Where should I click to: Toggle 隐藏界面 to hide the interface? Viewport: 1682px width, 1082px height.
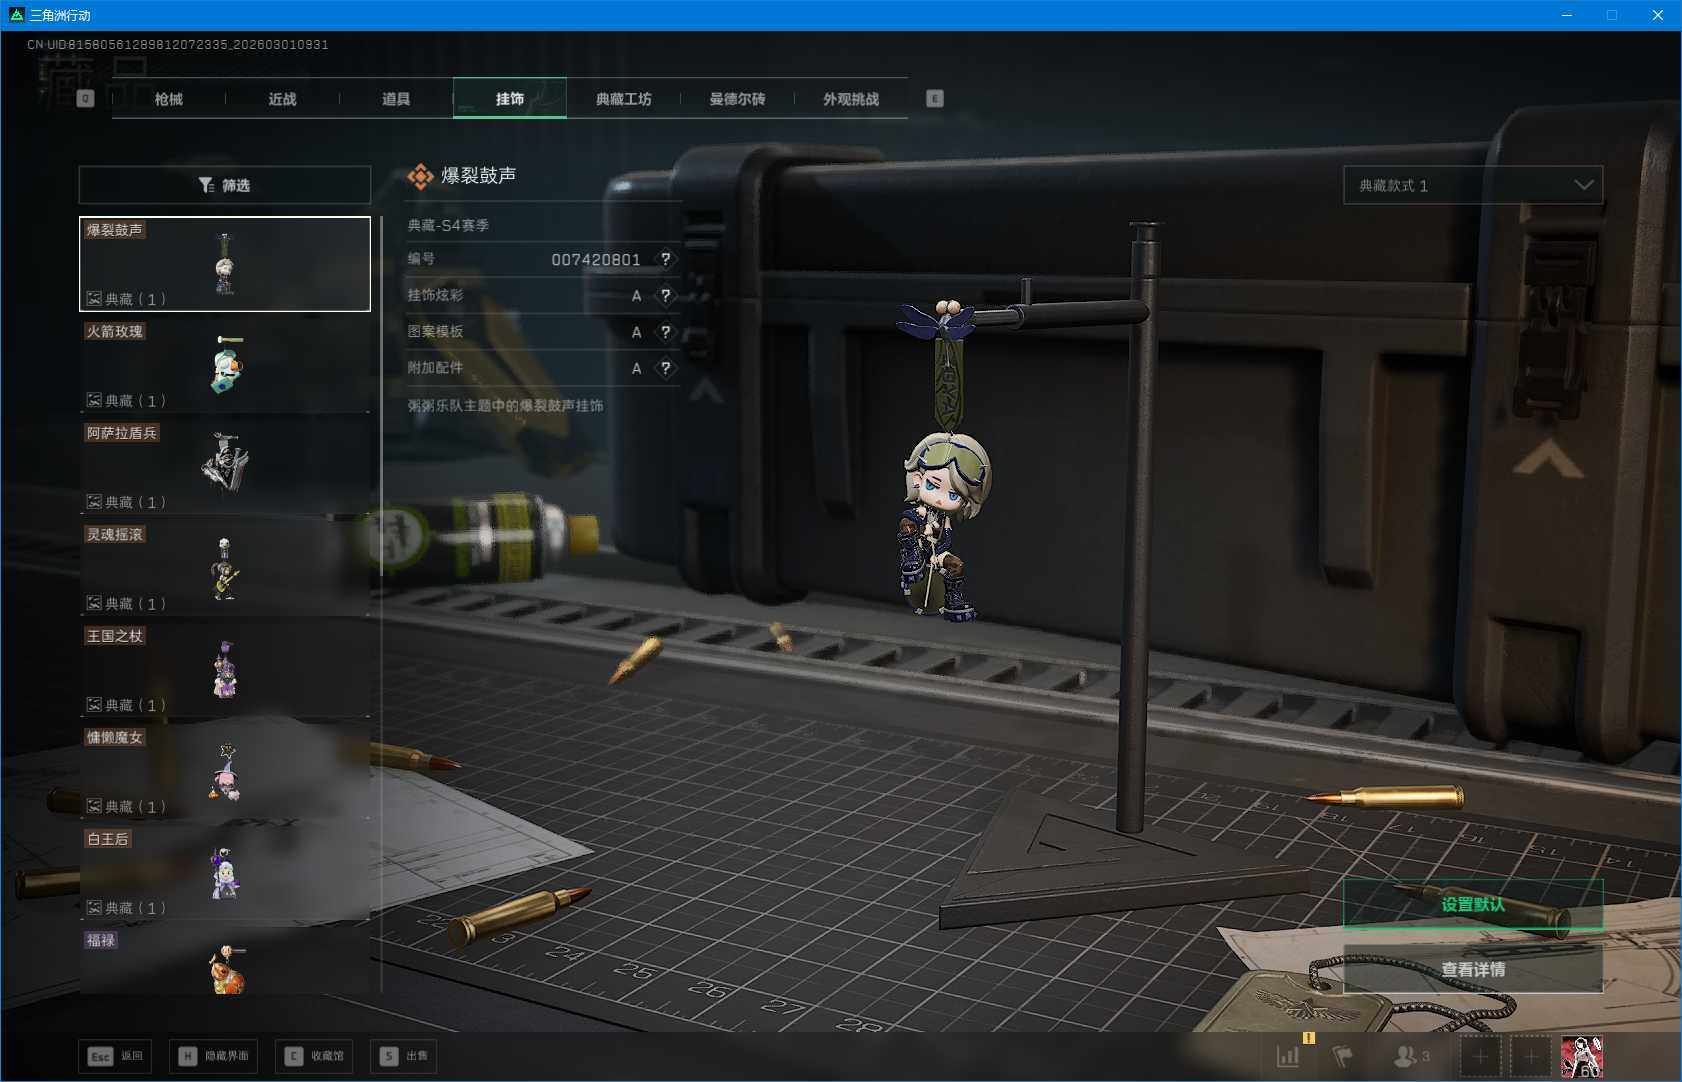(x=214, y=1056)
